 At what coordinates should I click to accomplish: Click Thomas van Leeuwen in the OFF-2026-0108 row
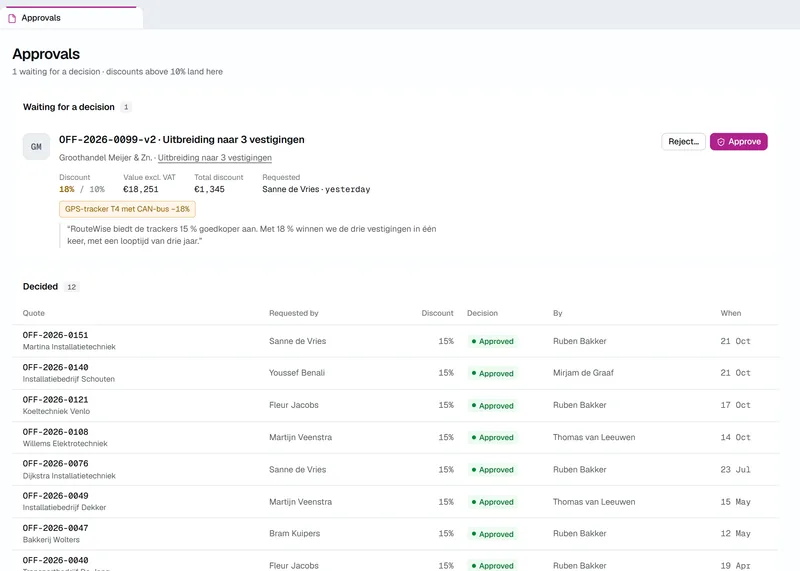point(594,437)
